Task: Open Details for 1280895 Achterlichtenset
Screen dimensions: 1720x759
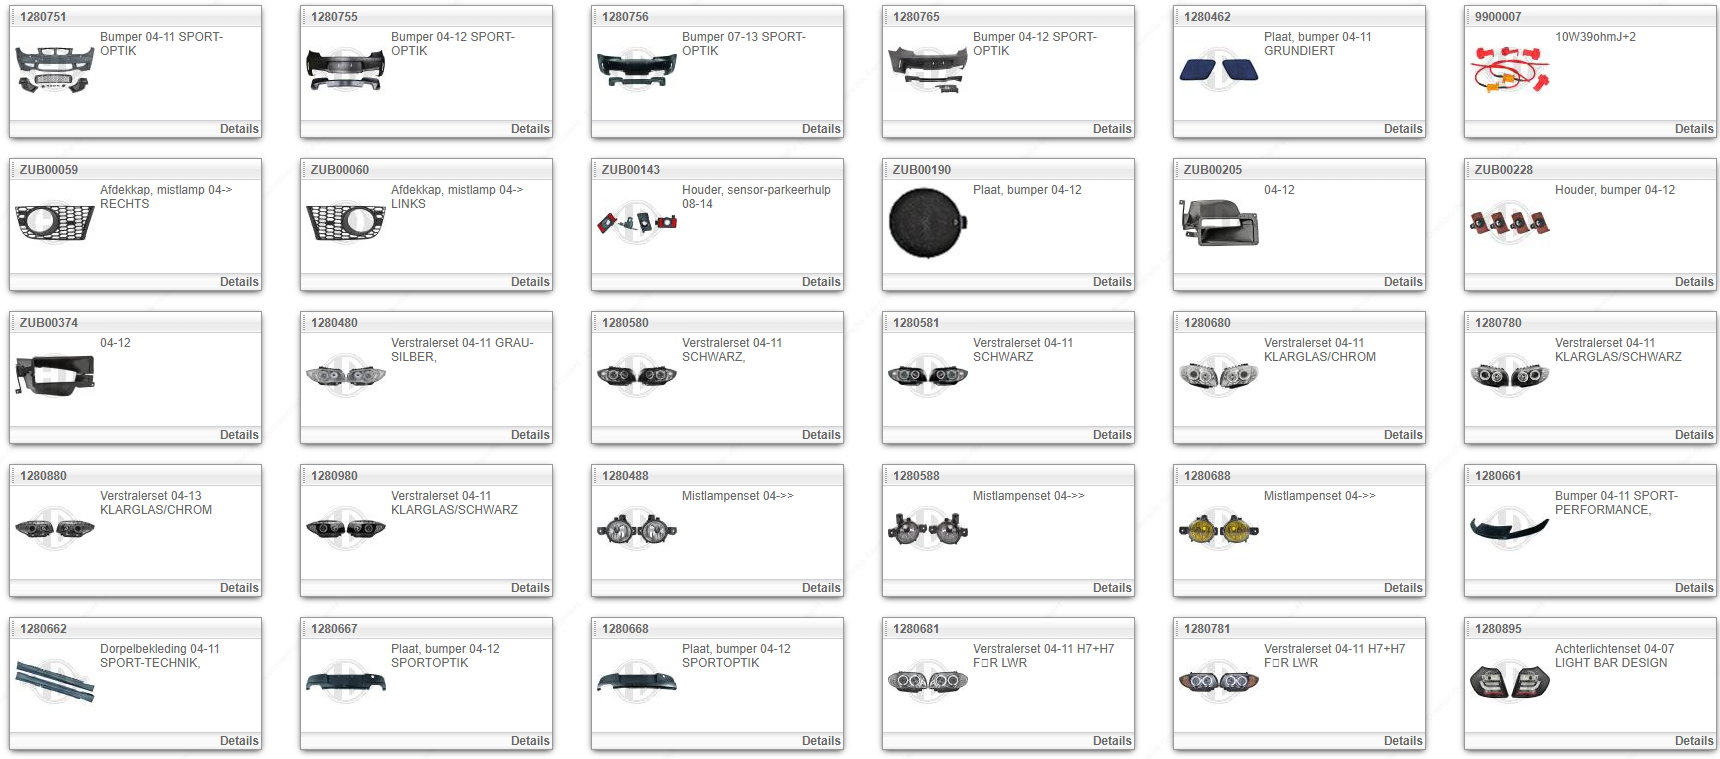Action: 1694,741
